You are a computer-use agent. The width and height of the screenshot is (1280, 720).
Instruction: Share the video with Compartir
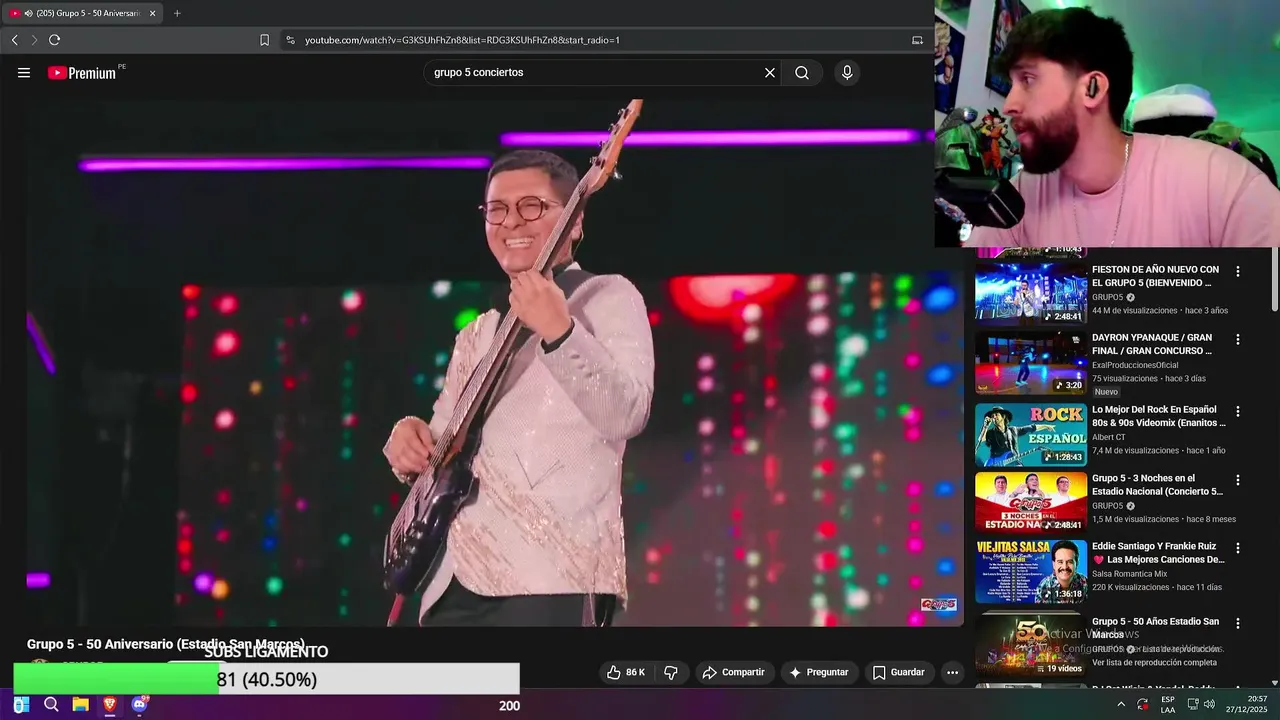734,672
